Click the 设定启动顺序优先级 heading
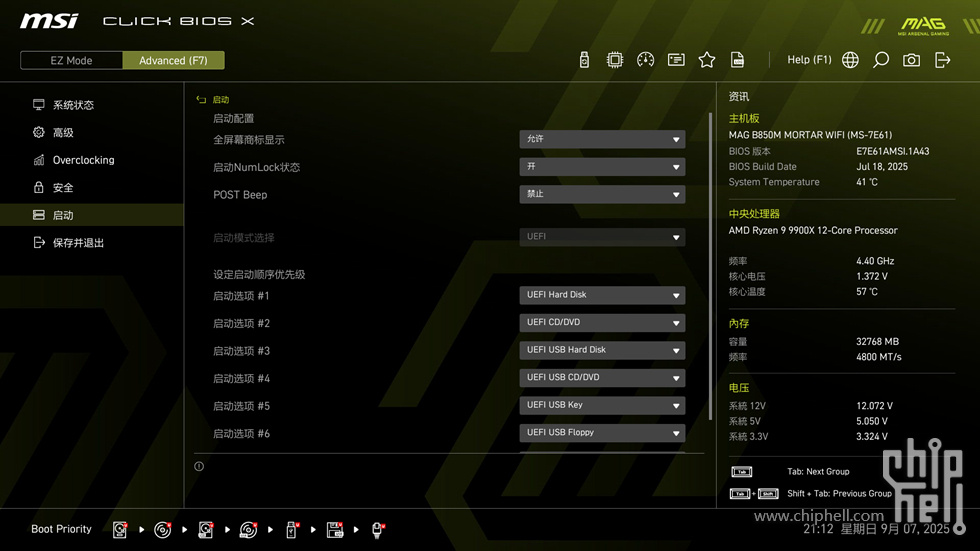The image size is (980, 551). 259,274
